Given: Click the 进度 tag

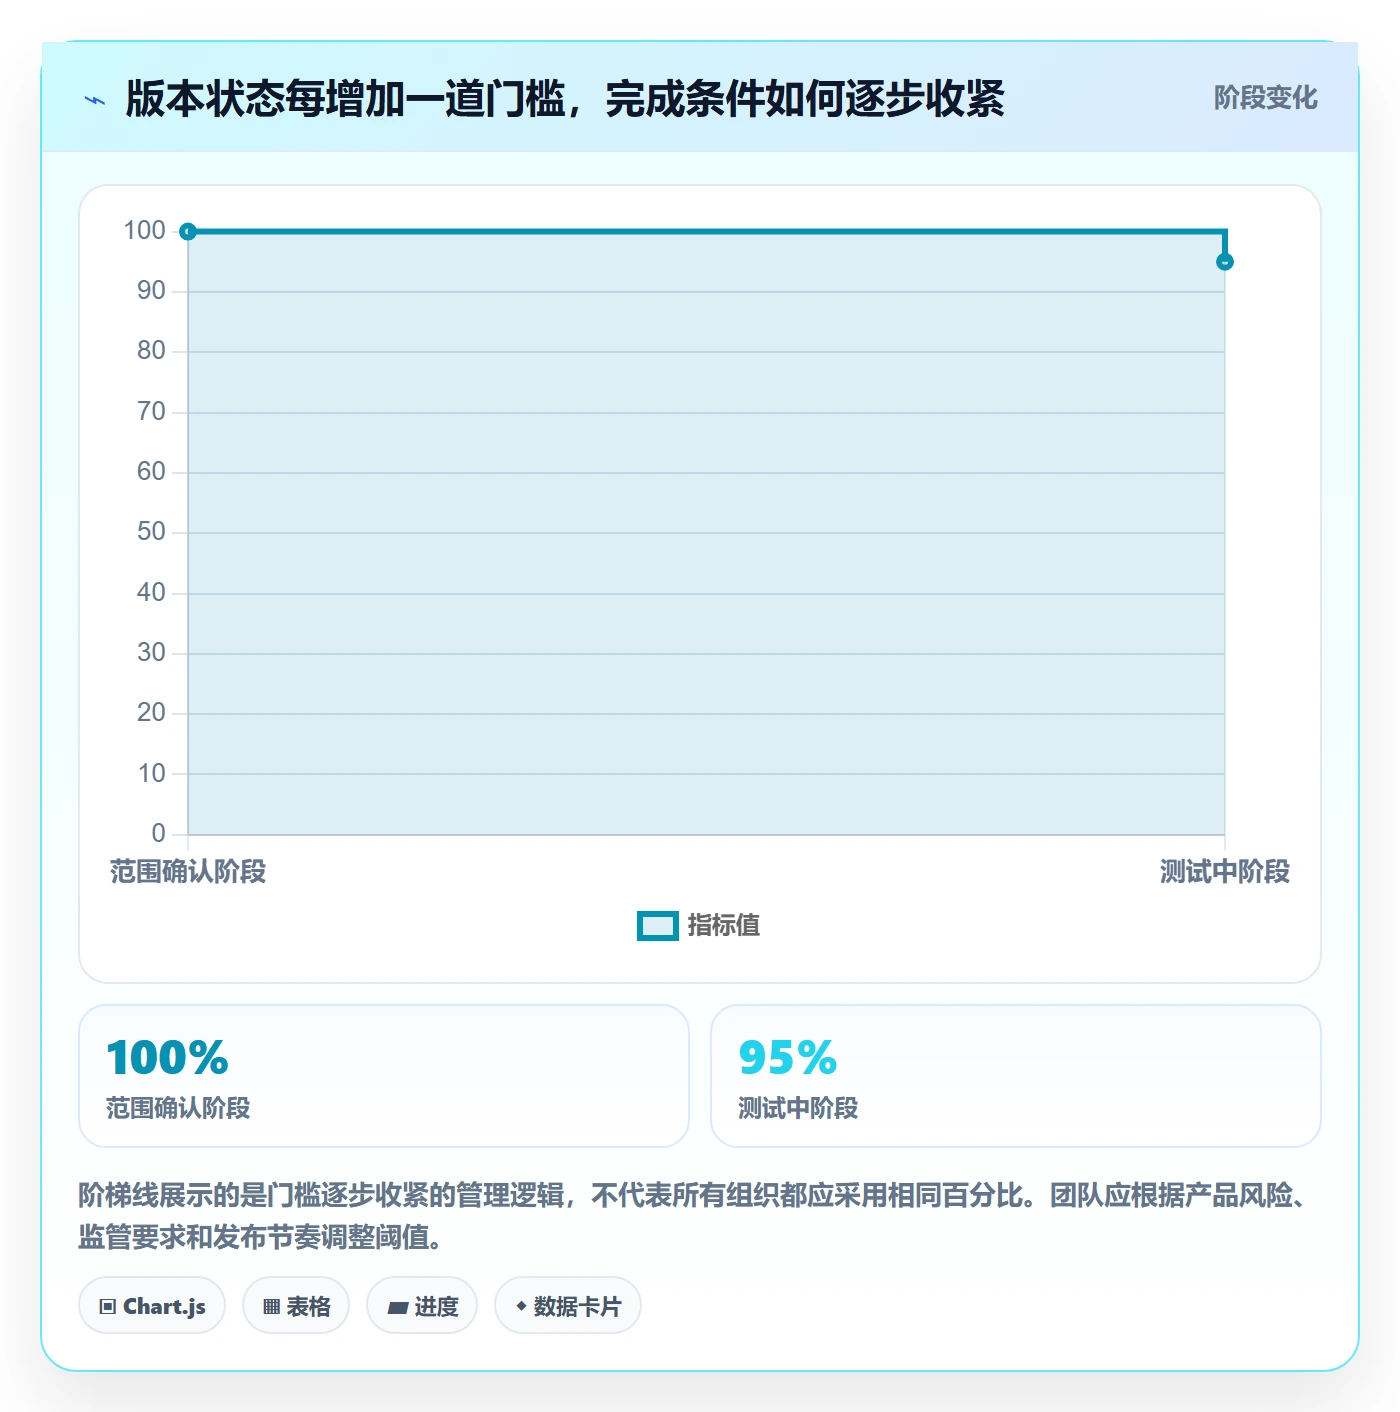Looking at the screenshot, I should [422, 1306].
